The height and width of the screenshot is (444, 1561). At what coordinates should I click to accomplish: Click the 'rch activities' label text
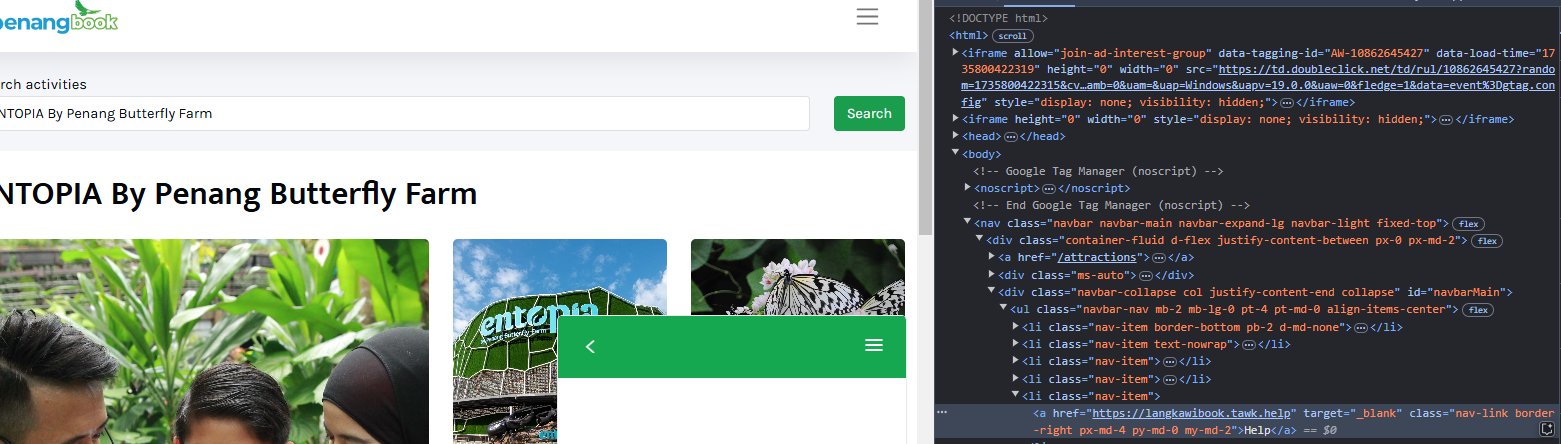coord(43,85)
